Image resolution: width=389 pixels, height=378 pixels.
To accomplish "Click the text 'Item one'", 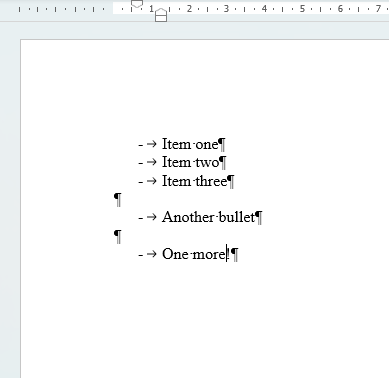I will 190,144.
